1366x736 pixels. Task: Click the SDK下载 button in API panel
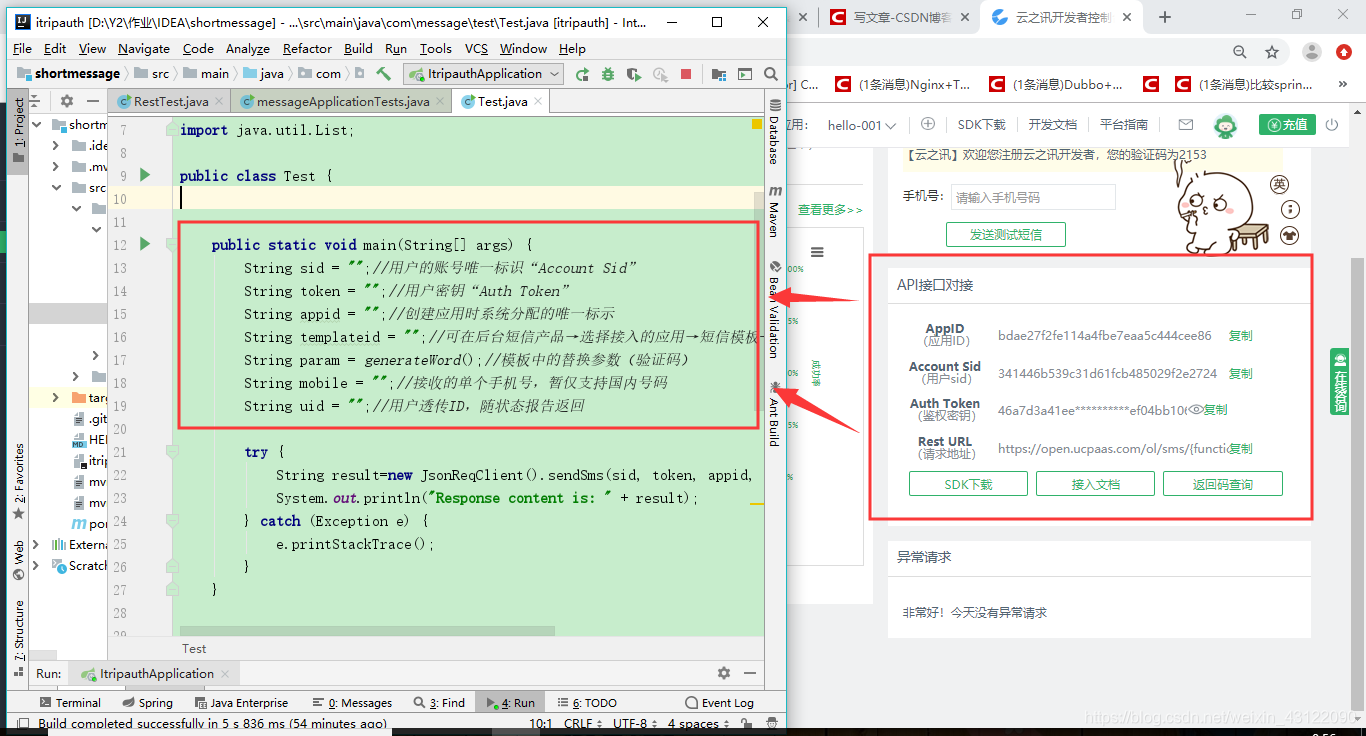point(968,484)
